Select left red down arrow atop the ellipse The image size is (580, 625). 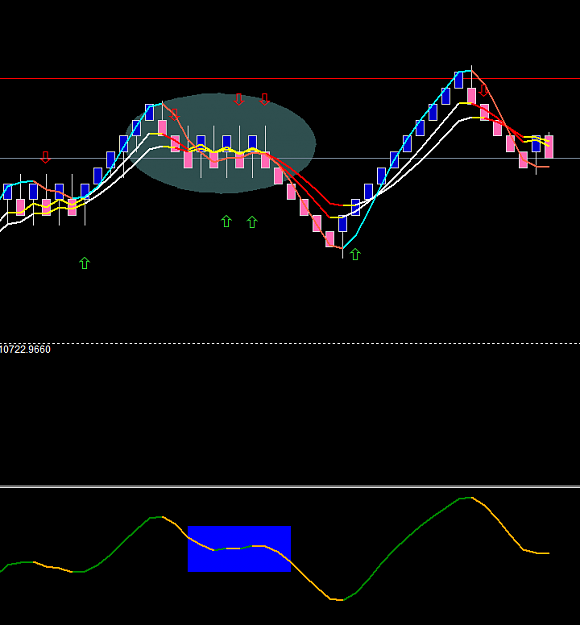click(x=239, y=99)
